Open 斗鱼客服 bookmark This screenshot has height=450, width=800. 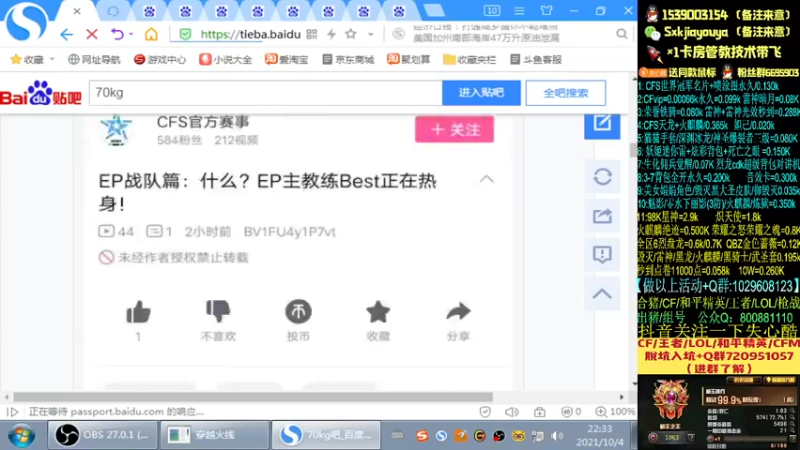(x=536, y=60)
